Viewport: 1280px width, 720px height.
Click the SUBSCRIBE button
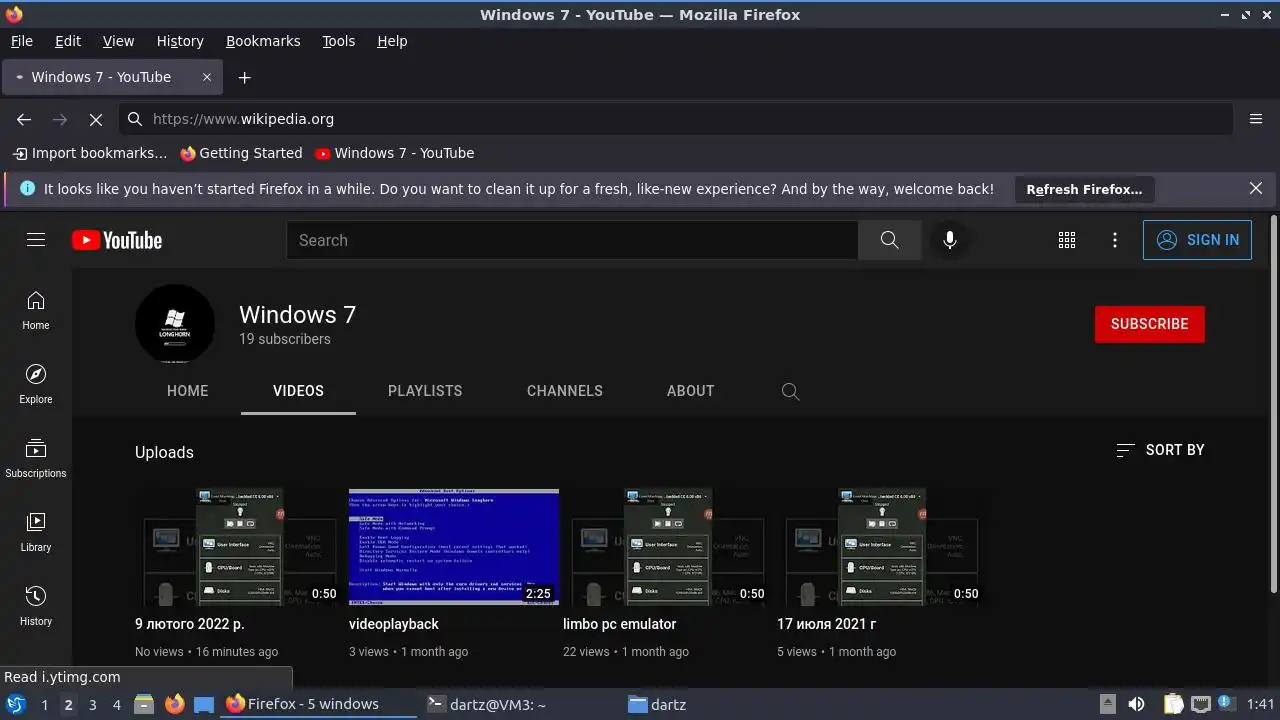1150,324
